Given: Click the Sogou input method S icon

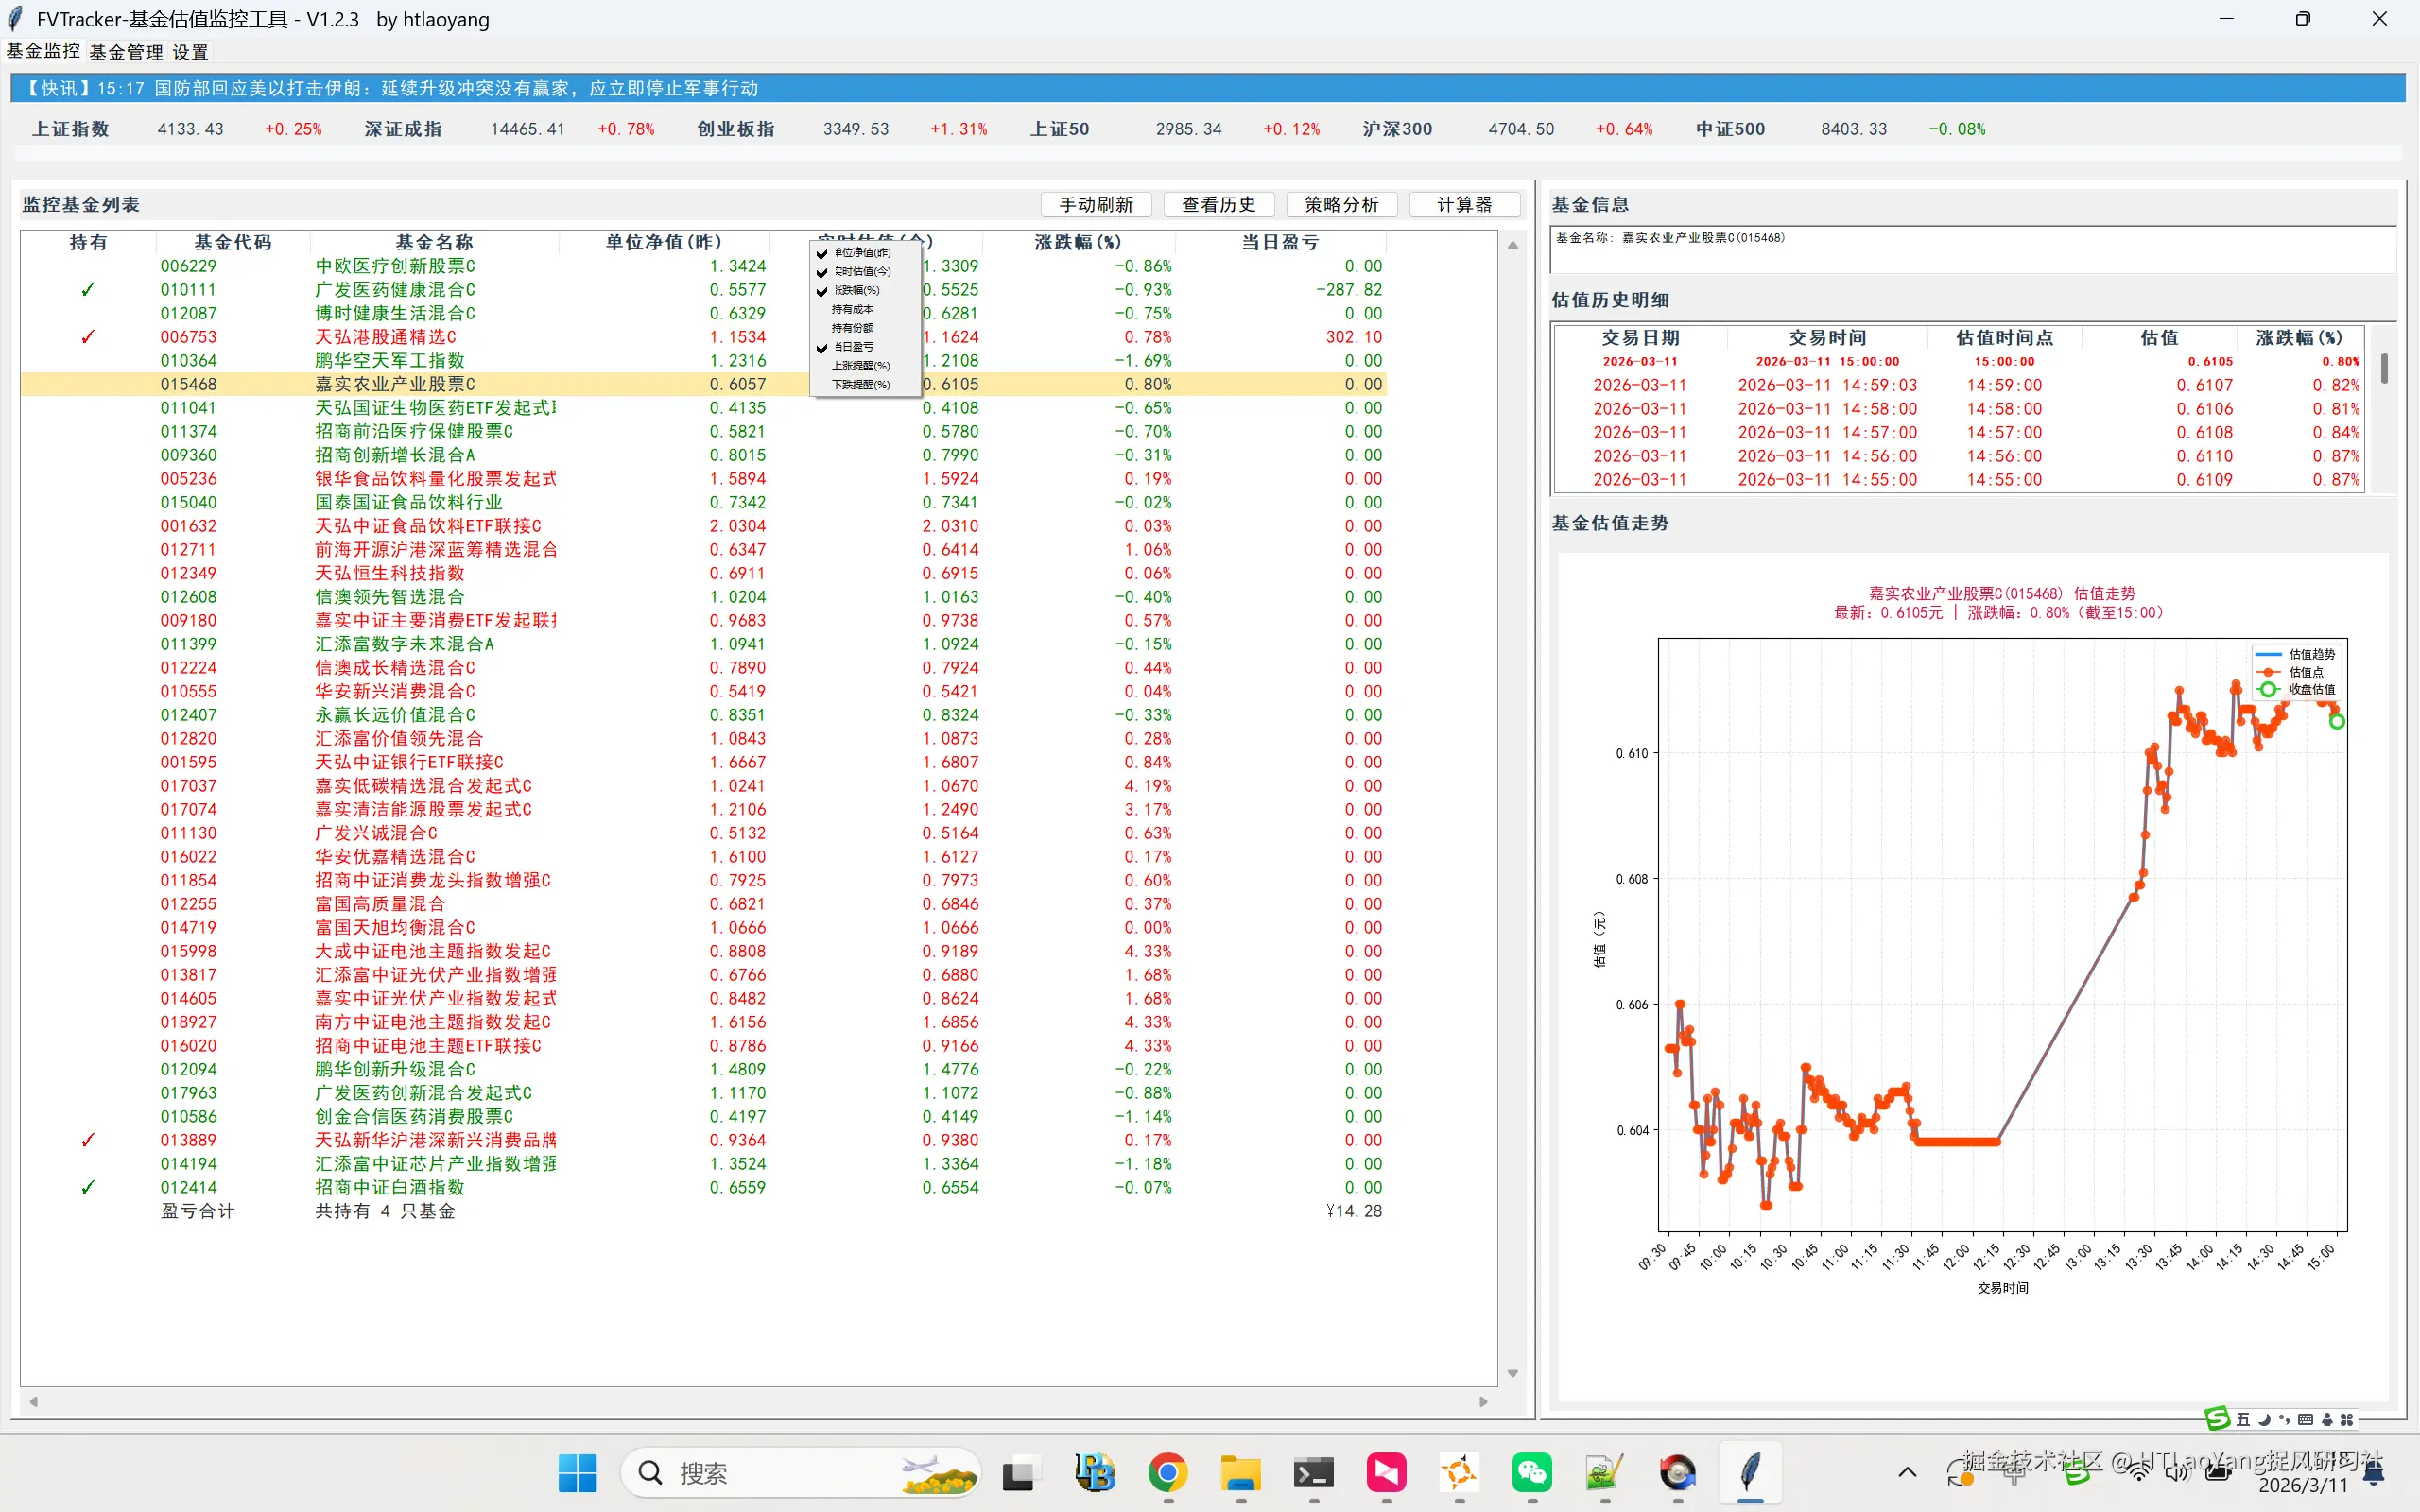Looking at the screenshot, I should click(2217, 1418).
